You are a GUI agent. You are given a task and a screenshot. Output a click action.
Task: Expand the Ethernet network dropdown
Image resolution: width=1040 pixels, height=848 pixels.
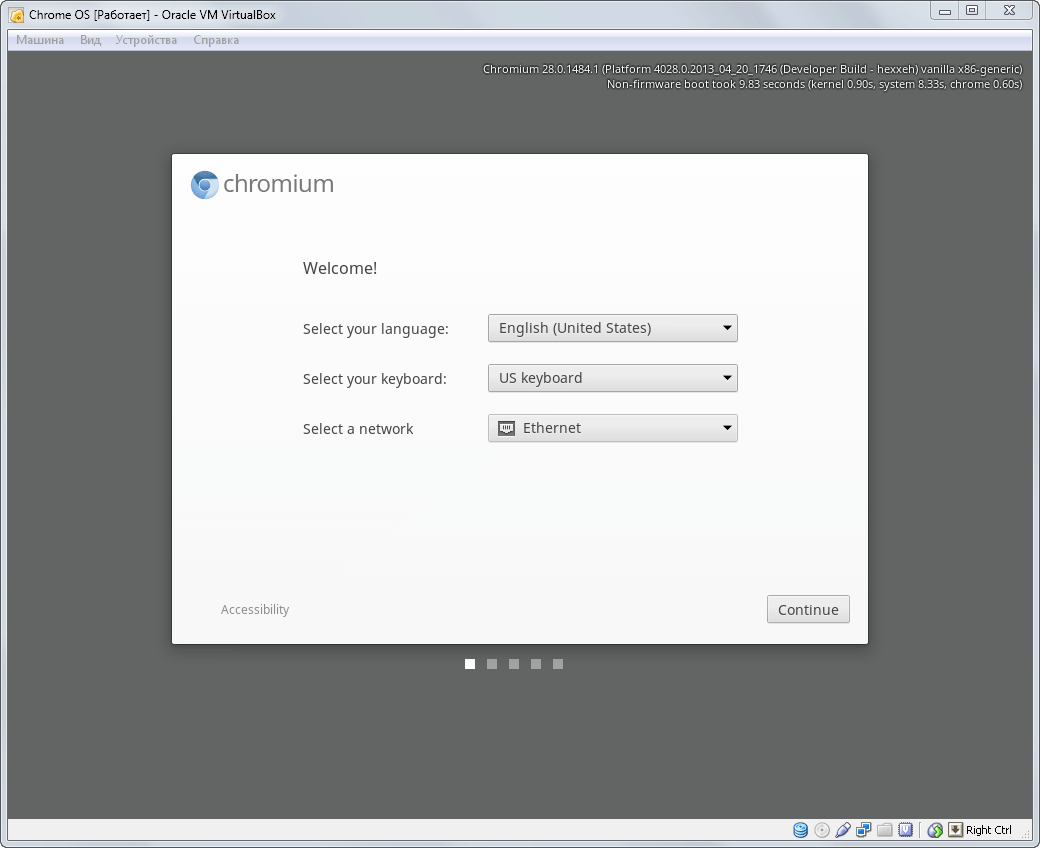[613, 428]
